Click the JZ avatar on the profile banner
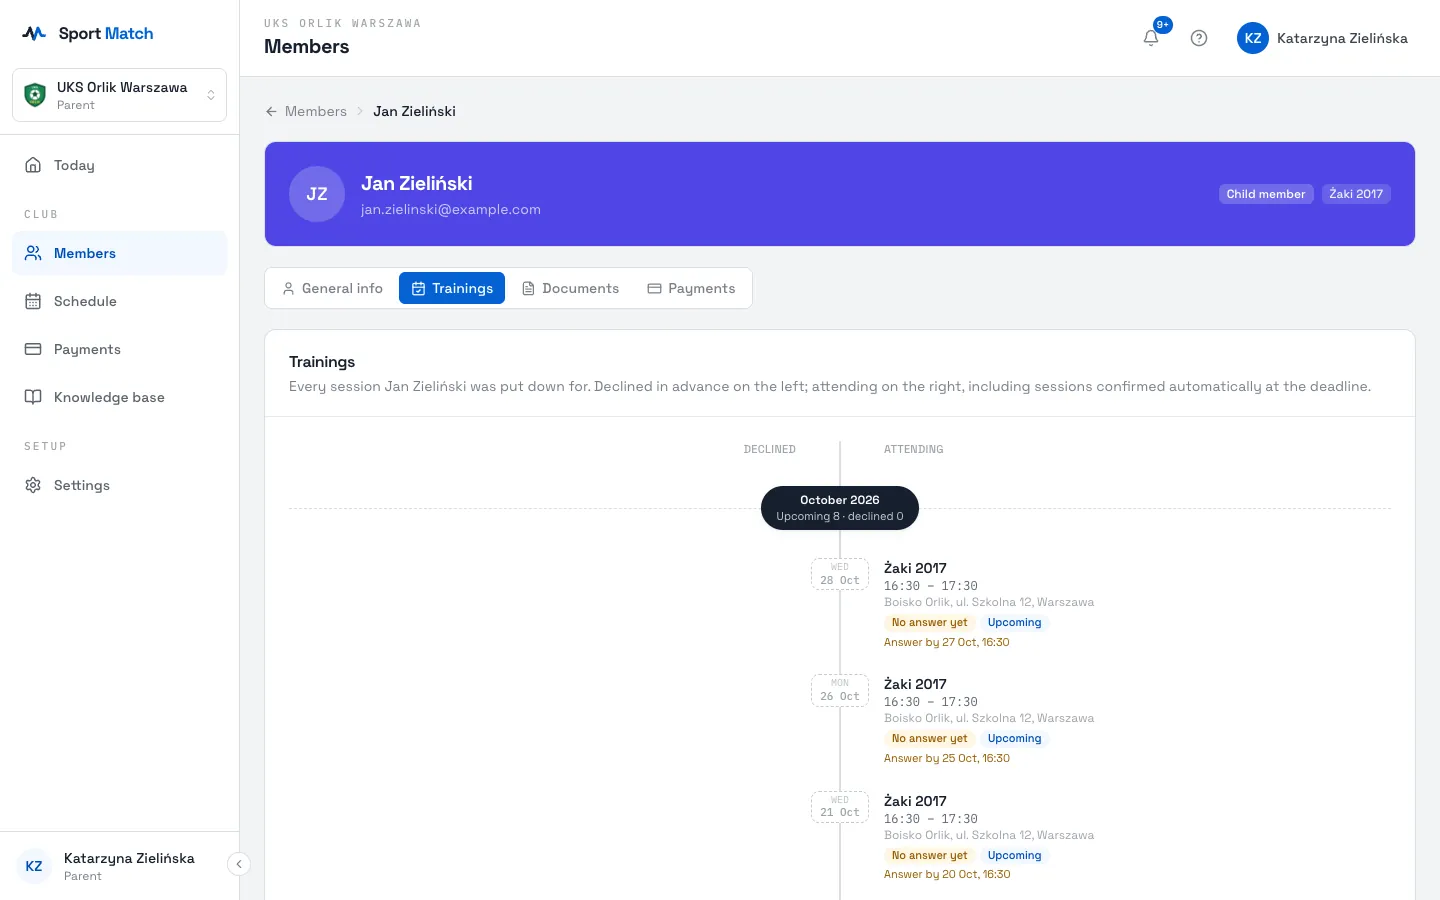Viewport: 1440px width, 900px height. (x=317, y=194)
